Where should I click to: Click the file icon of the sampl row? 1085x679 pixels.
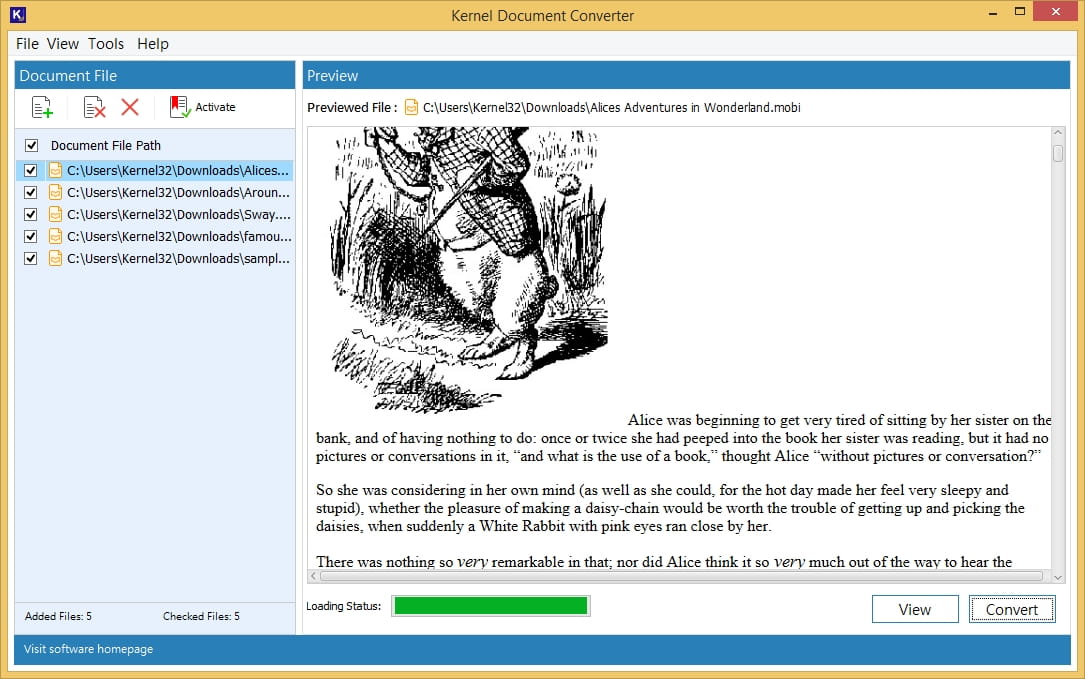[x=55, y=259]
